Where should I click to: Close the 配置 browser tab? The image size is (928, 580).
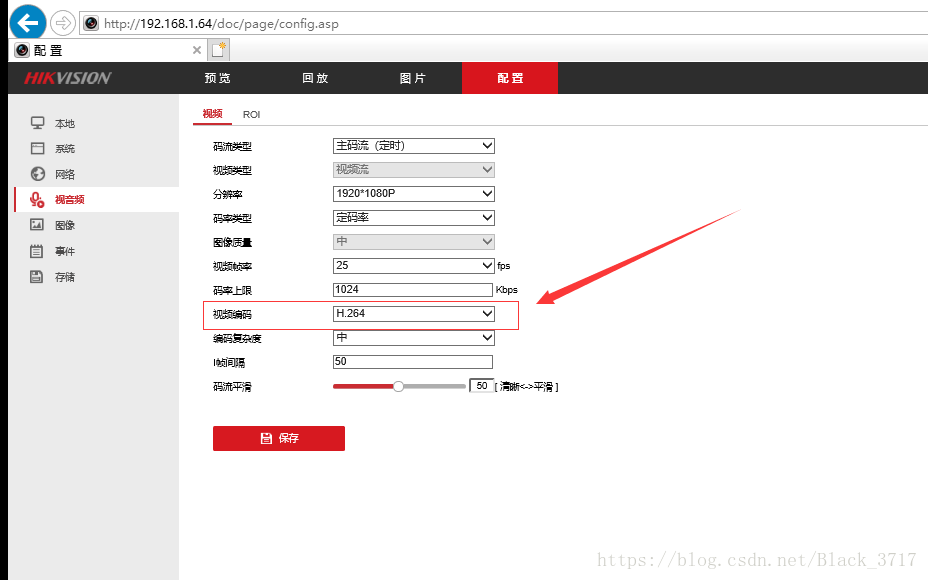tap(196, 50)
